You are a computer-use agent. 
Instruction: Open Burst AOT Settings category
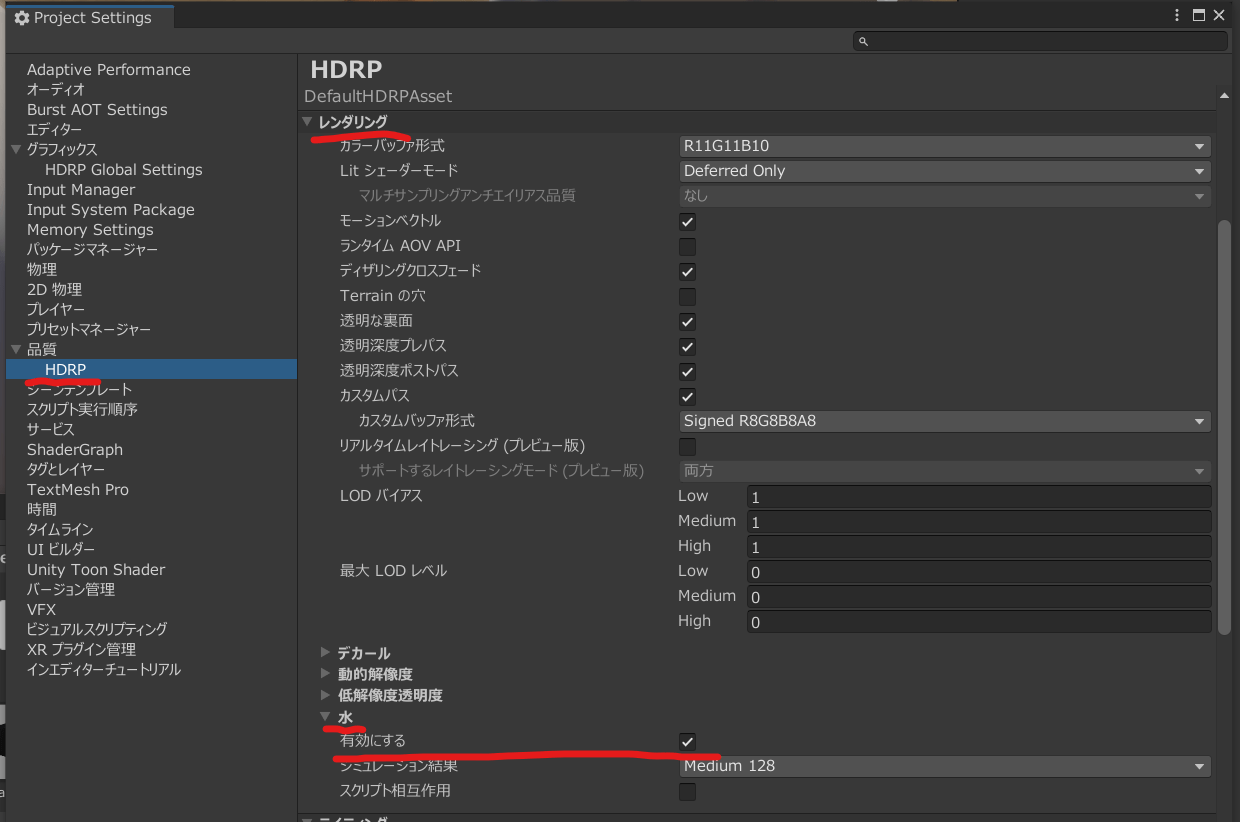click(x=97, y=110)
